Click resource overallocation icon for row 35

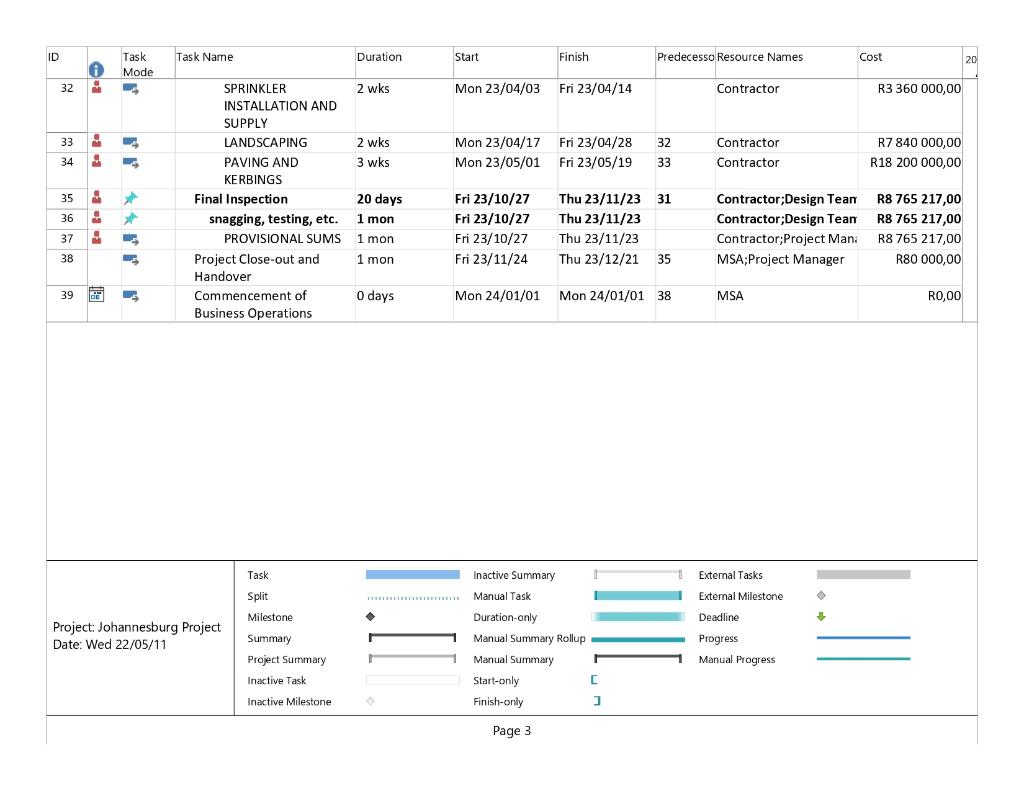(97, 197)
